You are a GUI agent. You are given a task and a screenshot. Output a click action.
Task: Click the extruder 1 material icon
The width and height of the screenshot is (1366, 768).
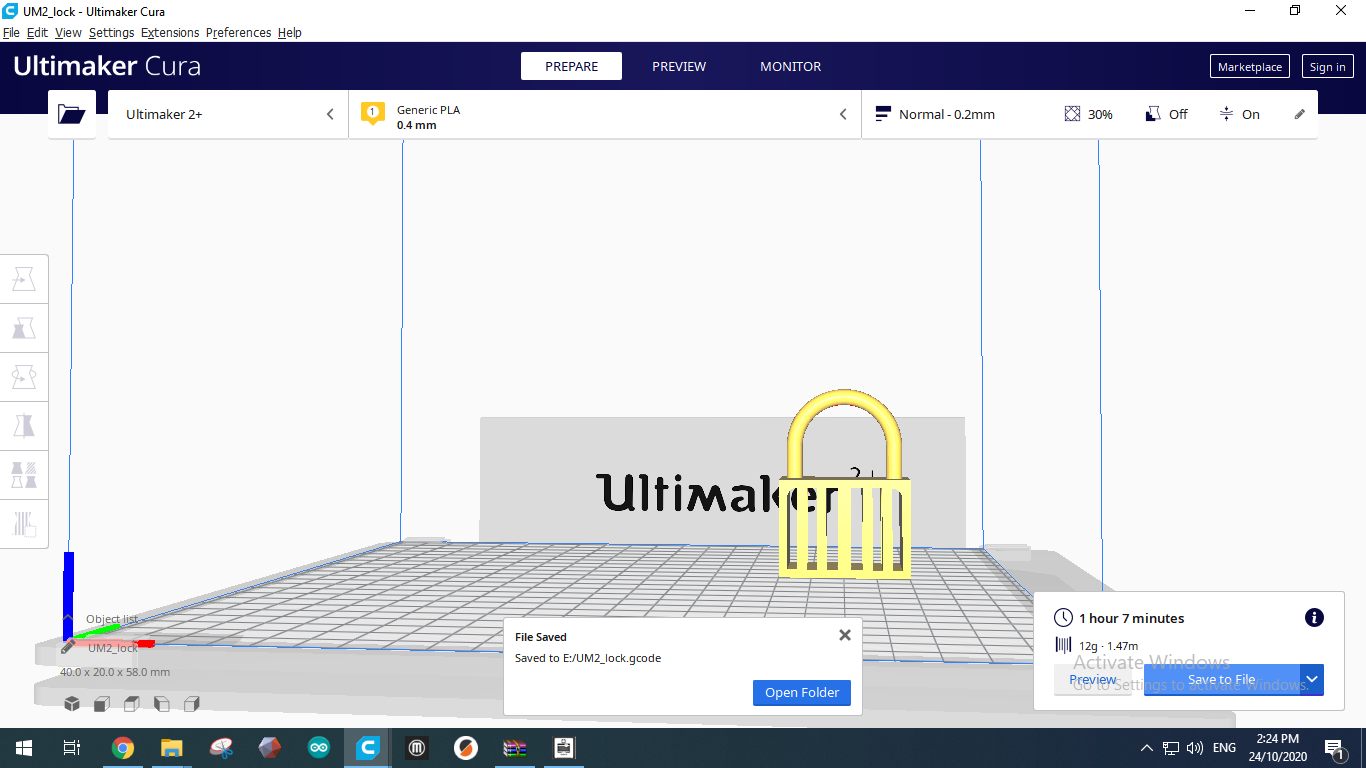373,113
